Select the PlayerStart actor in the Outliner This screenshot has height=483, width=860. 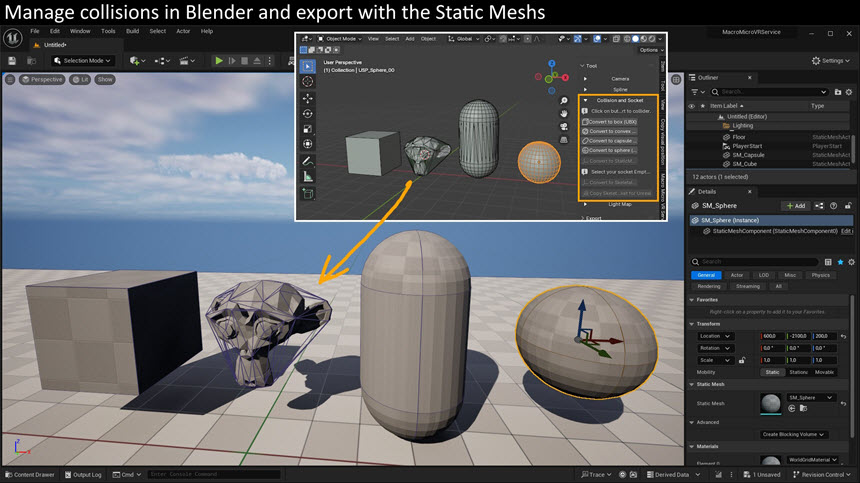tap(747, 146)
